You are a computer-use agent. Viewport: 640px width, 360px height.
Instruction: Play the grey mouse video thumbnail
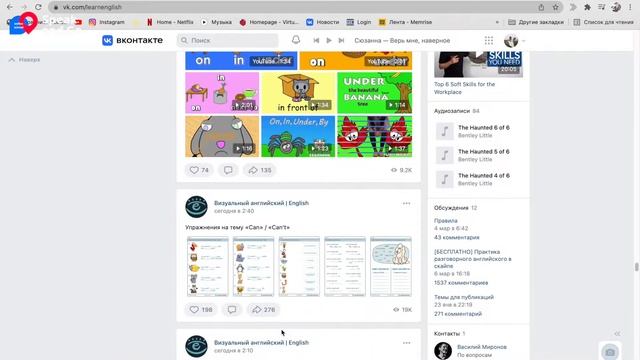pyautogui.click(x=222, y=136)
